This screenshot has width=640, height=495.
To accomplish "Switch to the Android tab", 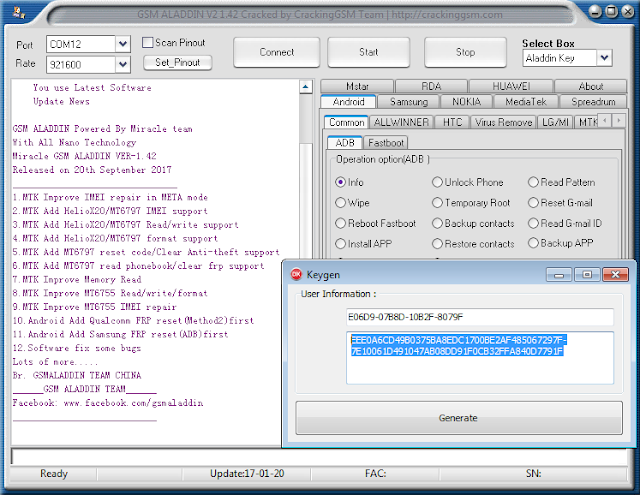I will (x=348, y=102).
